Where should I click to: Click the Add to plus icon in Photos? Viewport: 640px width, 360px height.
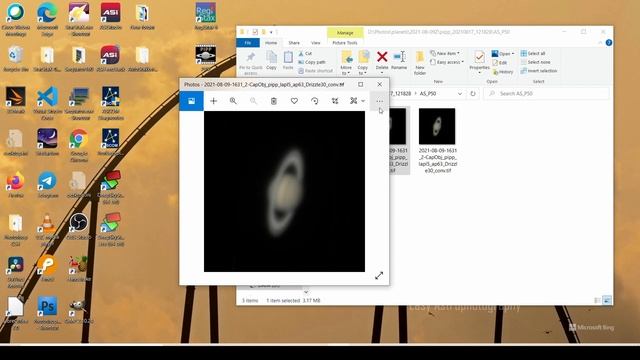[213, 101]
